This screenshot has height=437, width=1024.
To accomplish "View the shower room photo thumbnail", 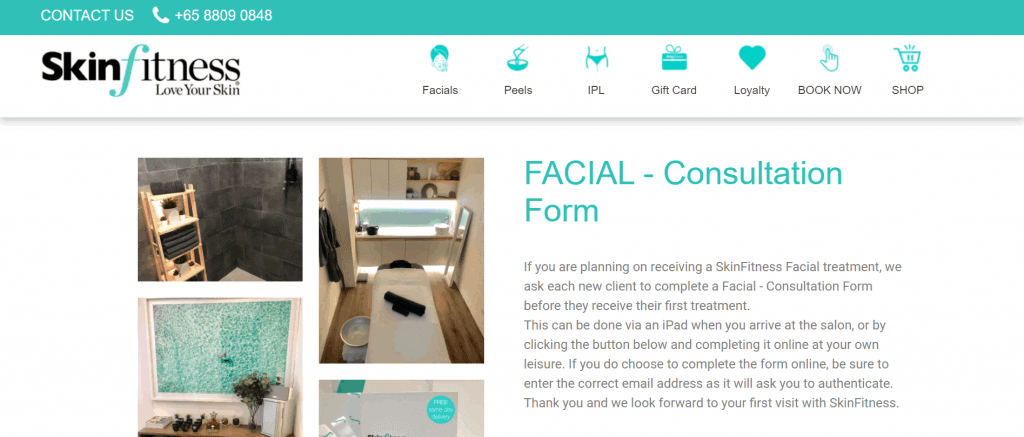I will [x=220, y=219].
